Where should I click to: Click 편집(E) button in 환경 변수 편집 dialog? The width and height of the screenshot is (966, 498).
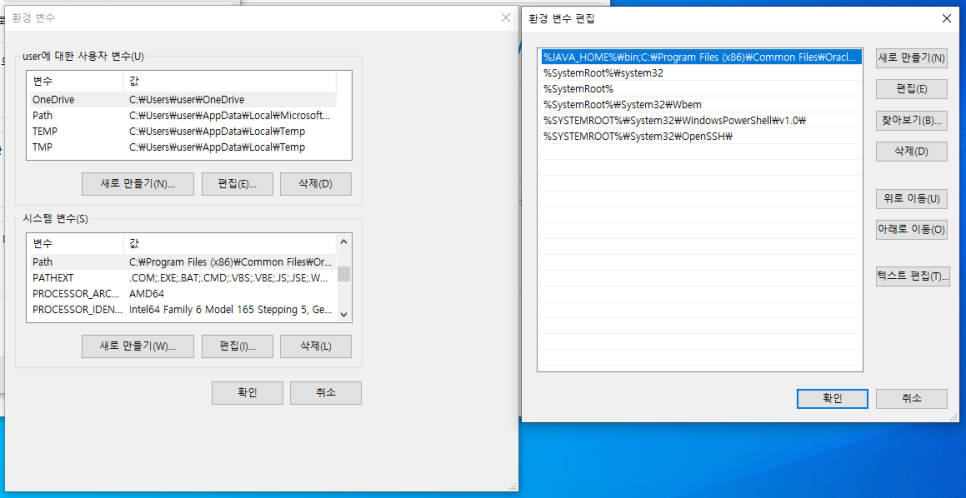point(911,89)
